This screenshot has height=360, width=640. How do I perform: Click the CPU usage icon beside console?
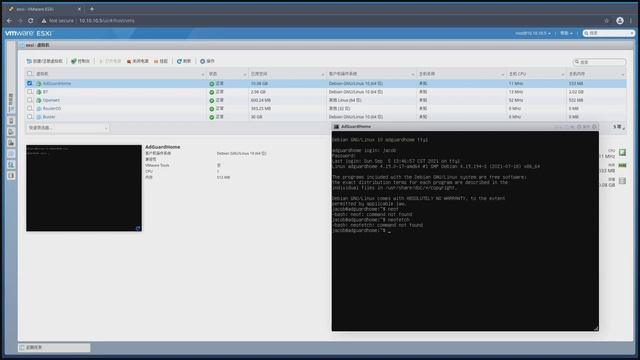click(x=622, y=152)
